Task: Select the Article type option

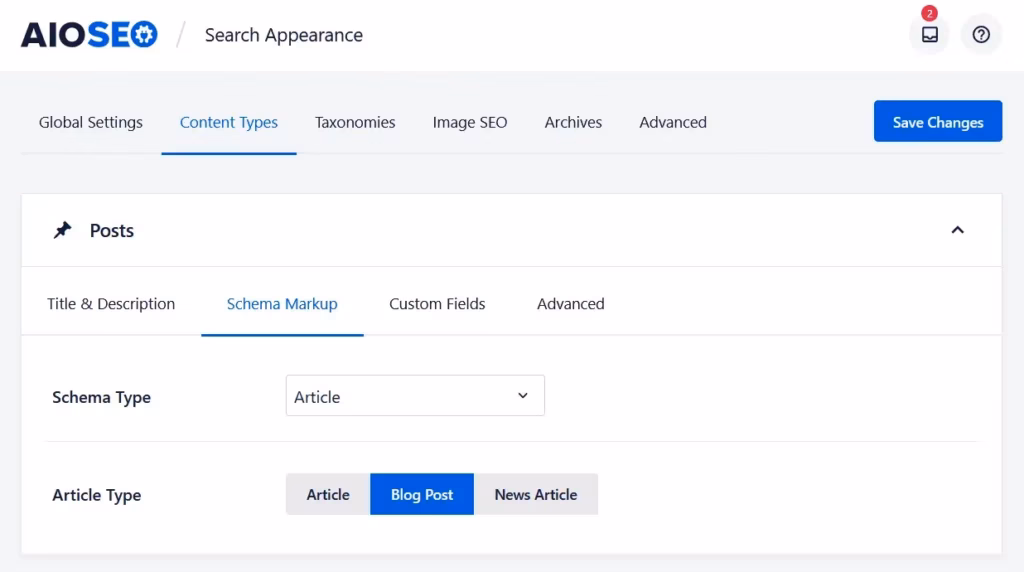Action: coord(328,494)
